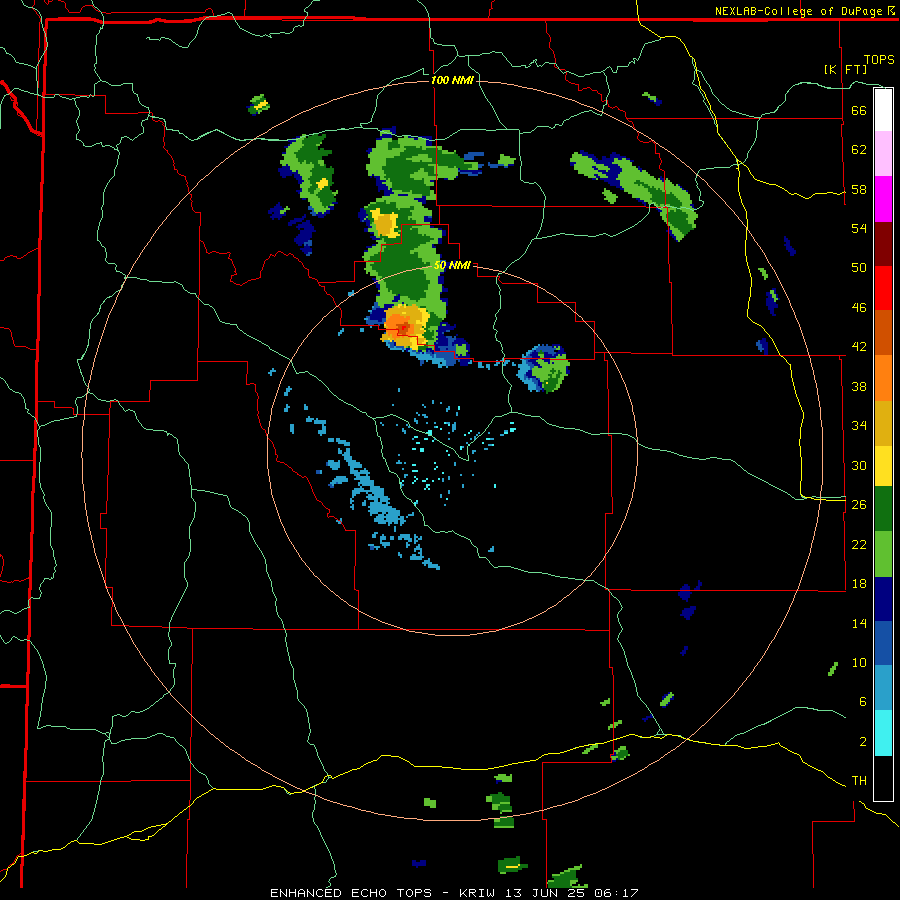Click the yellow 34 legend swatch
The height and width of the screenshot is (900, 900).
883,465
